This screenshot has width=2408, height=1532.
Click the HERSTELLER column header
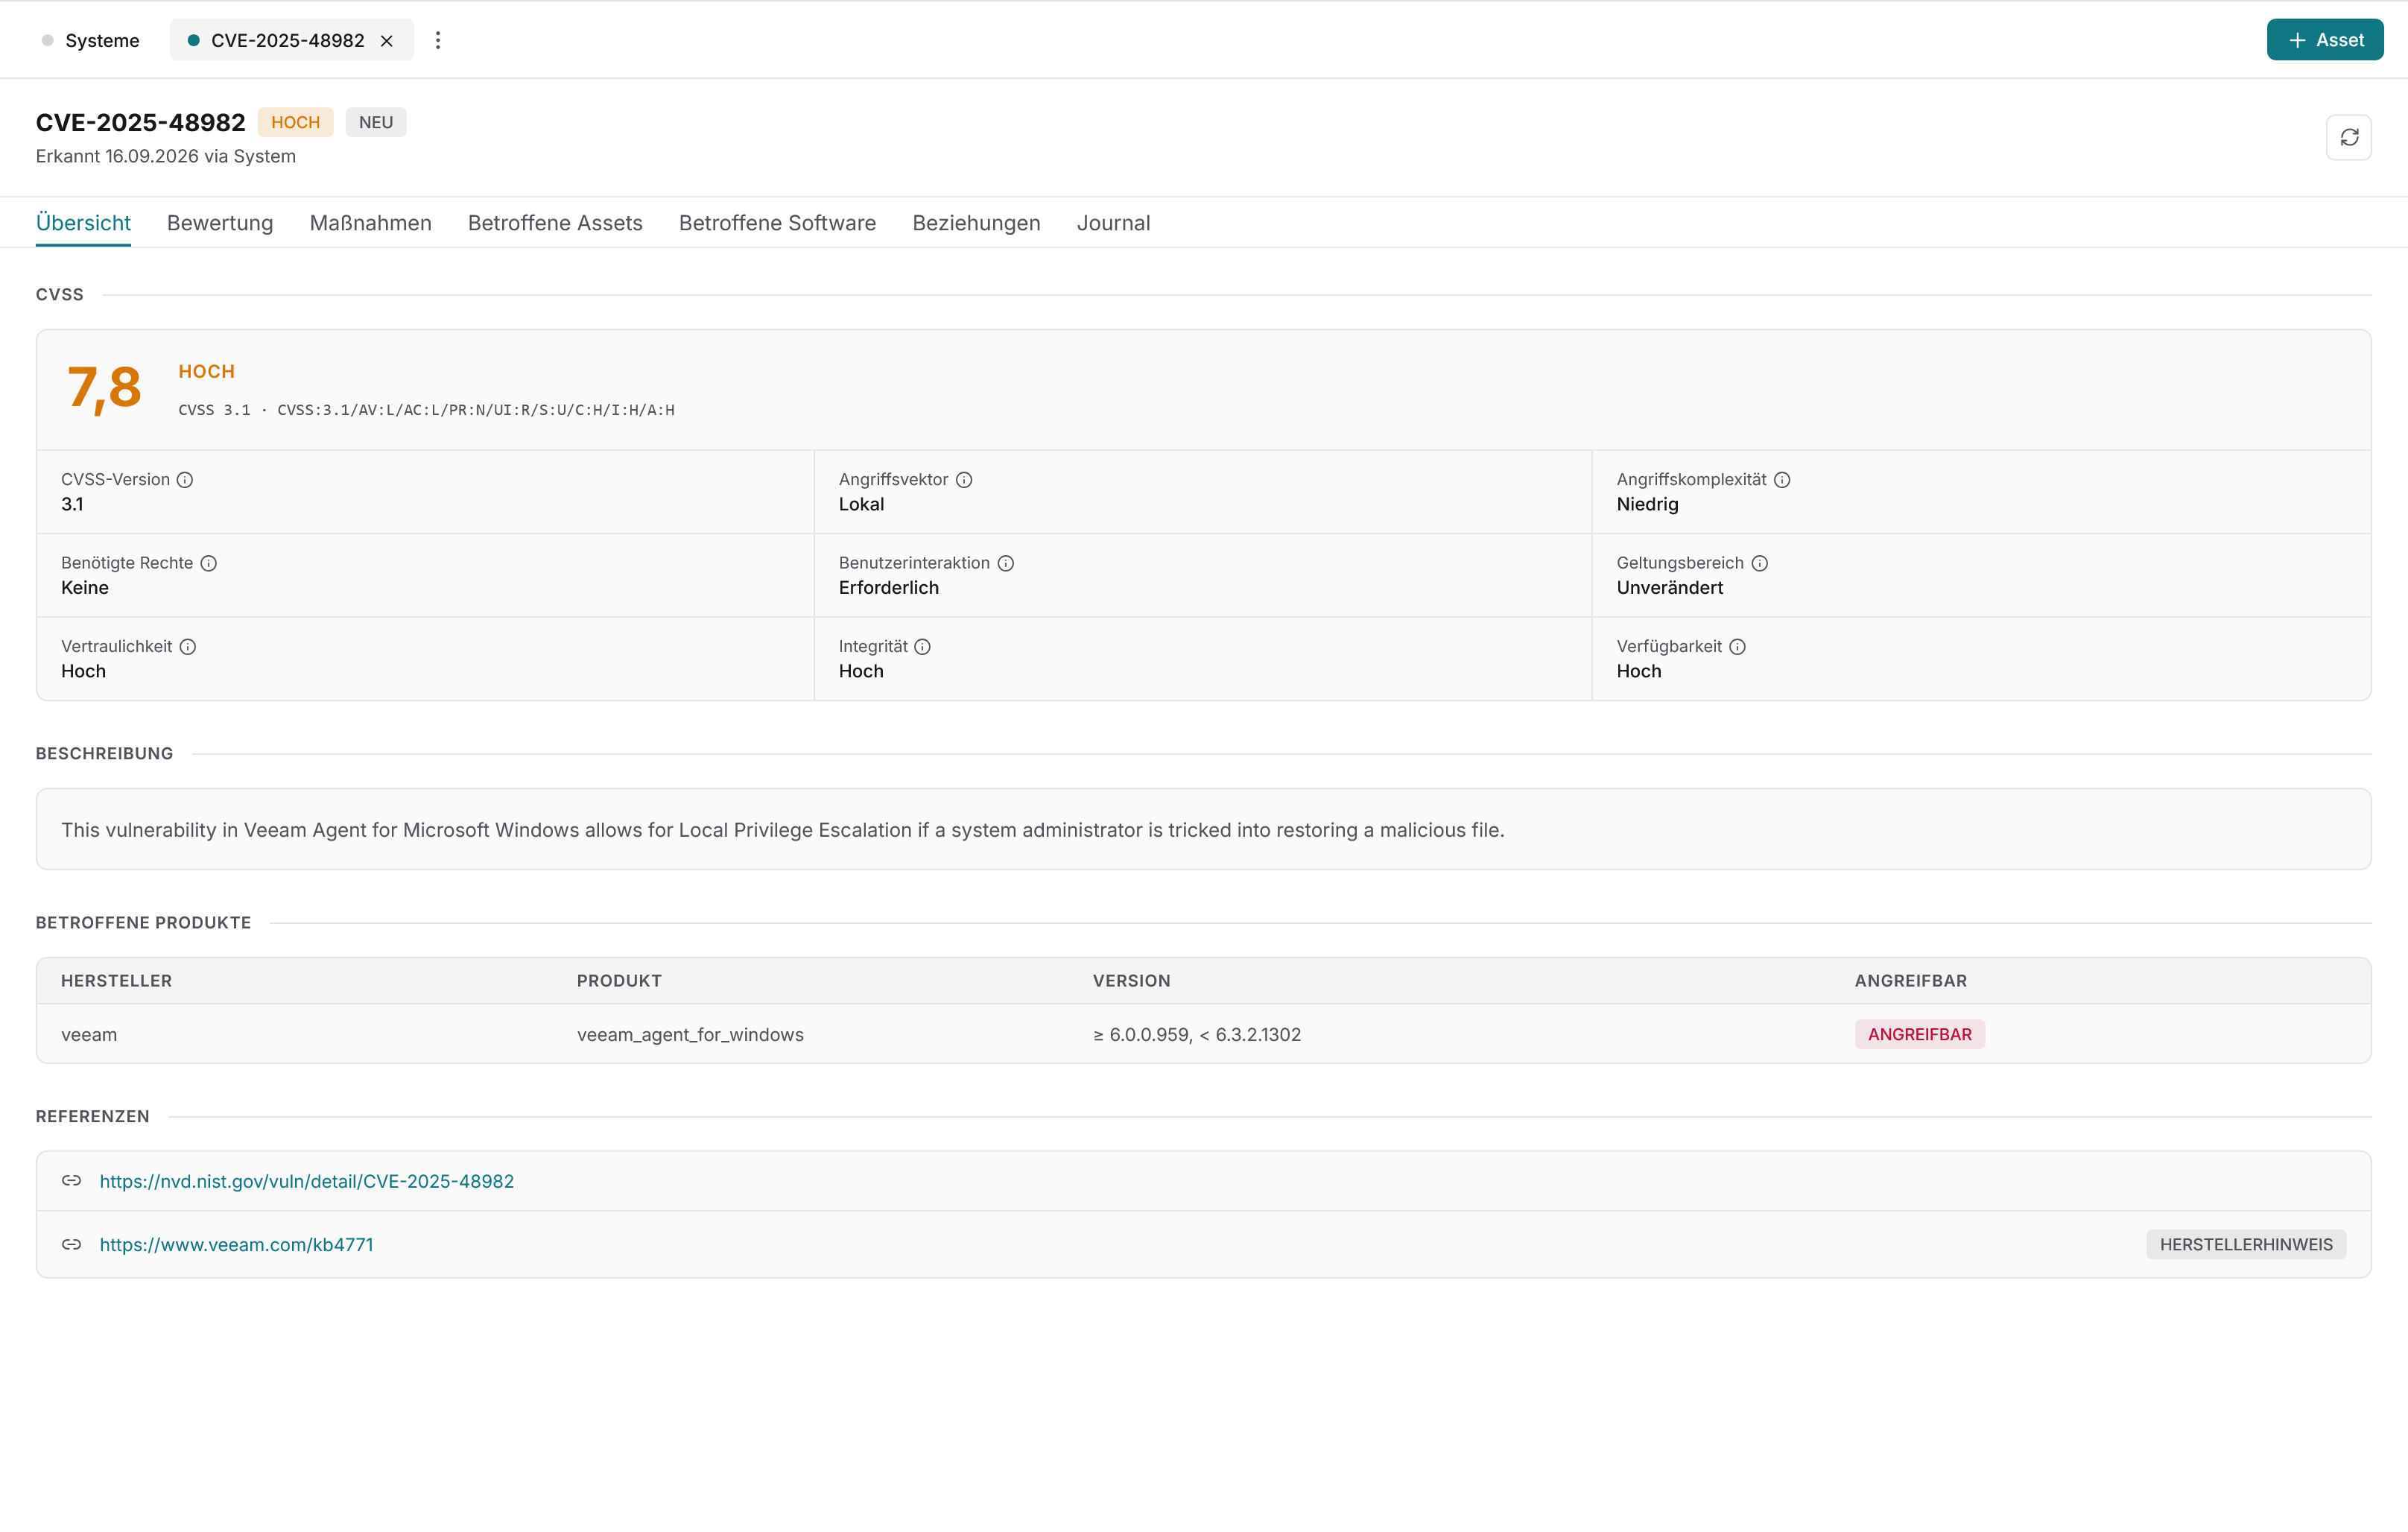coord(116,981)
